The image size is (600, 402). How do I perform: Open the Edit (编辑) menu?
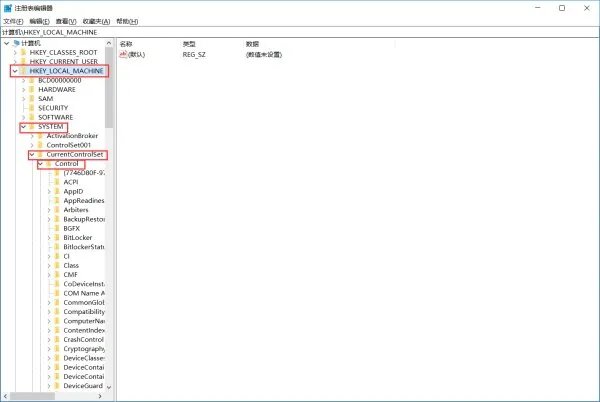point(39,21)
